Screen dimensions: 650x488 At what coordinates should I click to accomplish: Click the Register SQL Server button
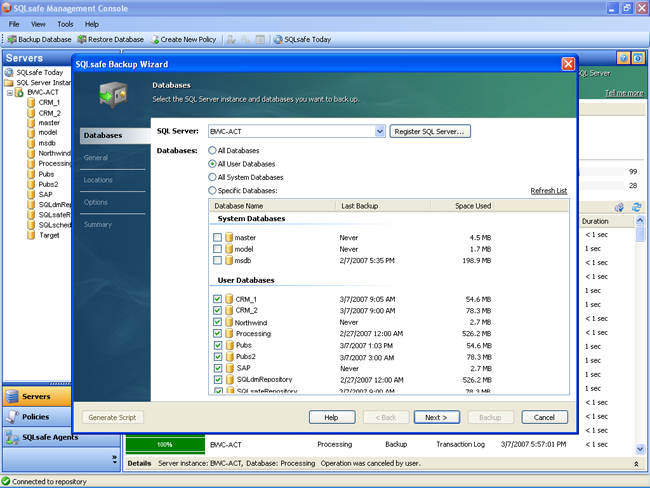pos(430,131)
